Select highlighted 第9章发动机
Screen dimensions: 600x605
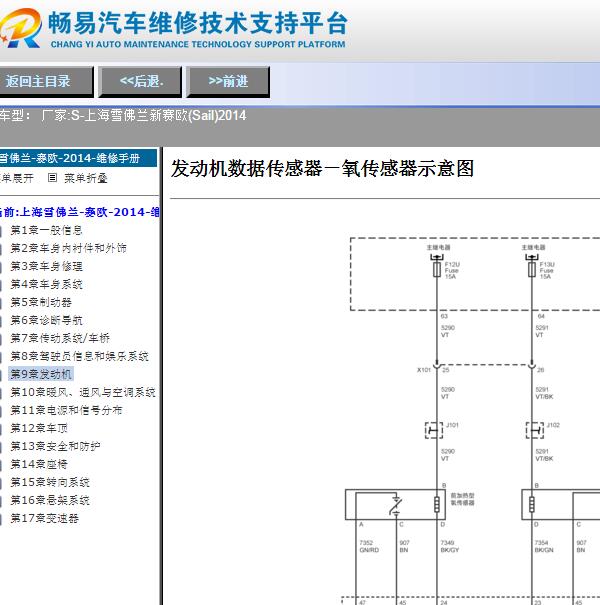(41, 374)
